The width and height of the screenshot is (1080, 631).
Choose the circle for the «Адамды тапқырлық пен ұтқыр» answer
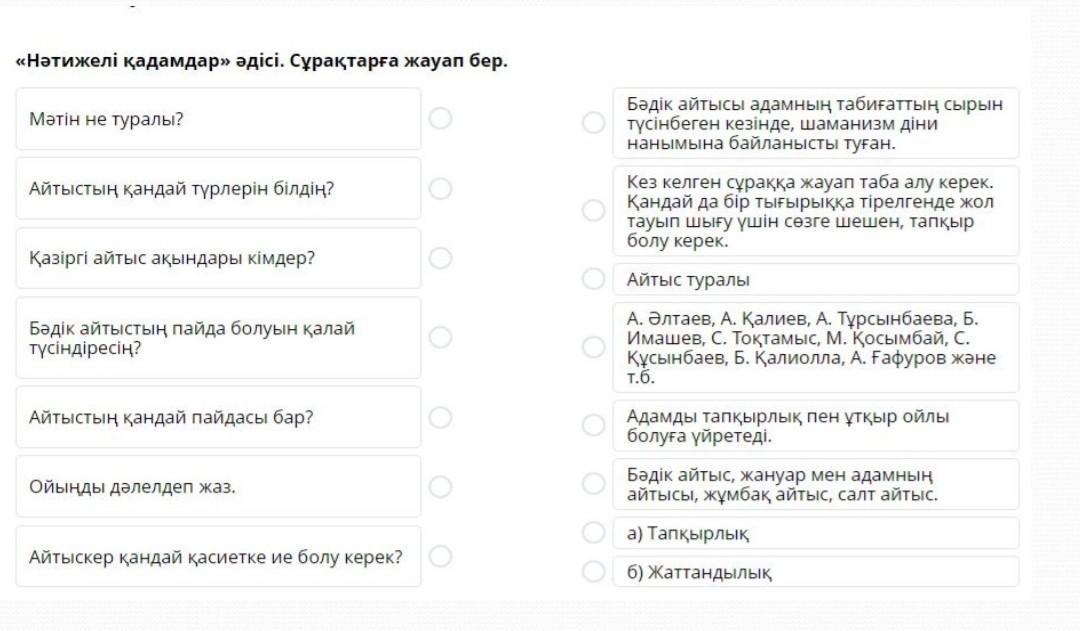594,426
